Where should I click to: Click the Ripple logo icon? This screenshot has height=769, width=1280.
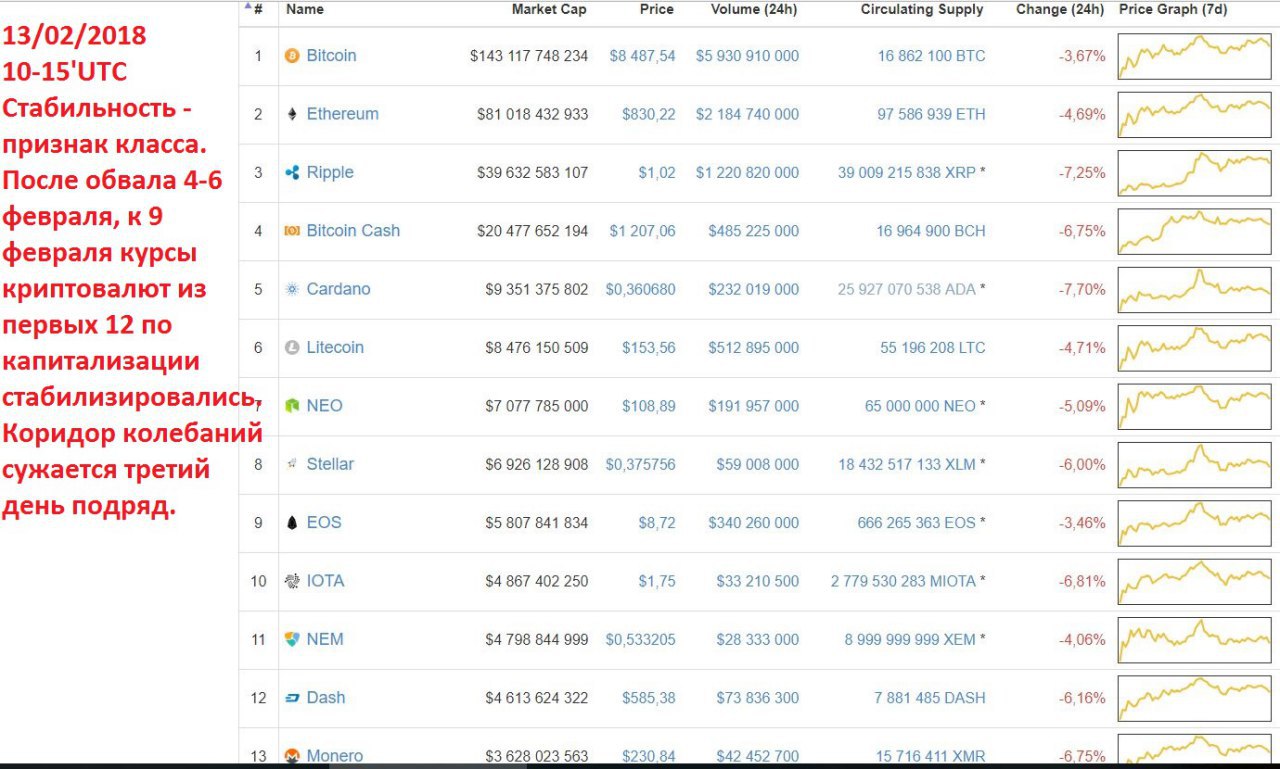coord(292,173)
